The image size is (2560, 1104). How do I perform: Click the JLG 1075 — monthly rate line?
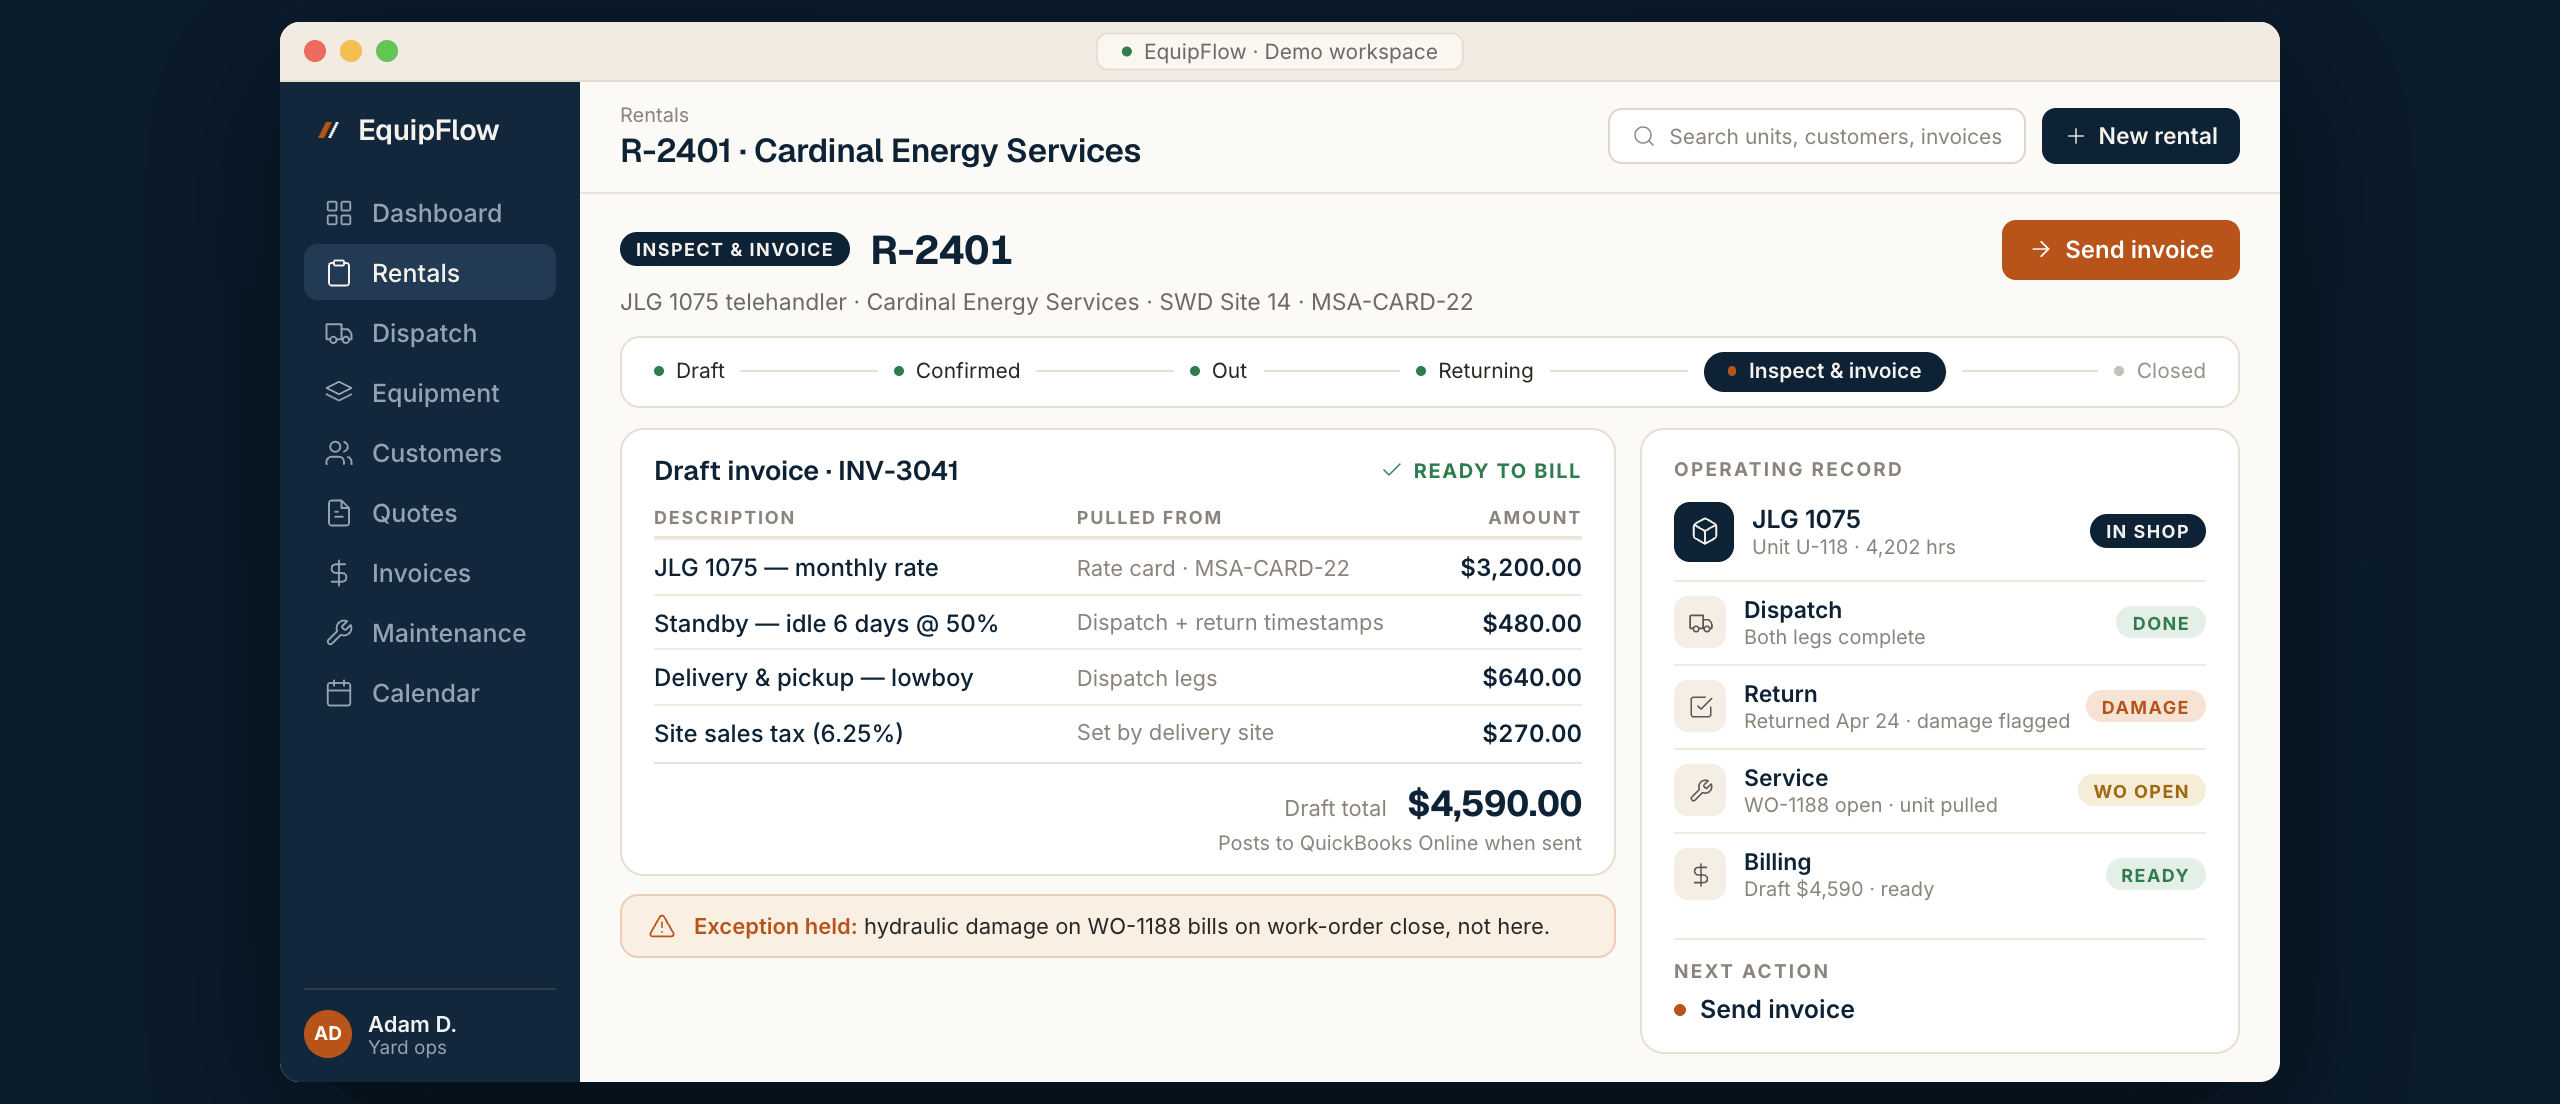pos(1117,568)
